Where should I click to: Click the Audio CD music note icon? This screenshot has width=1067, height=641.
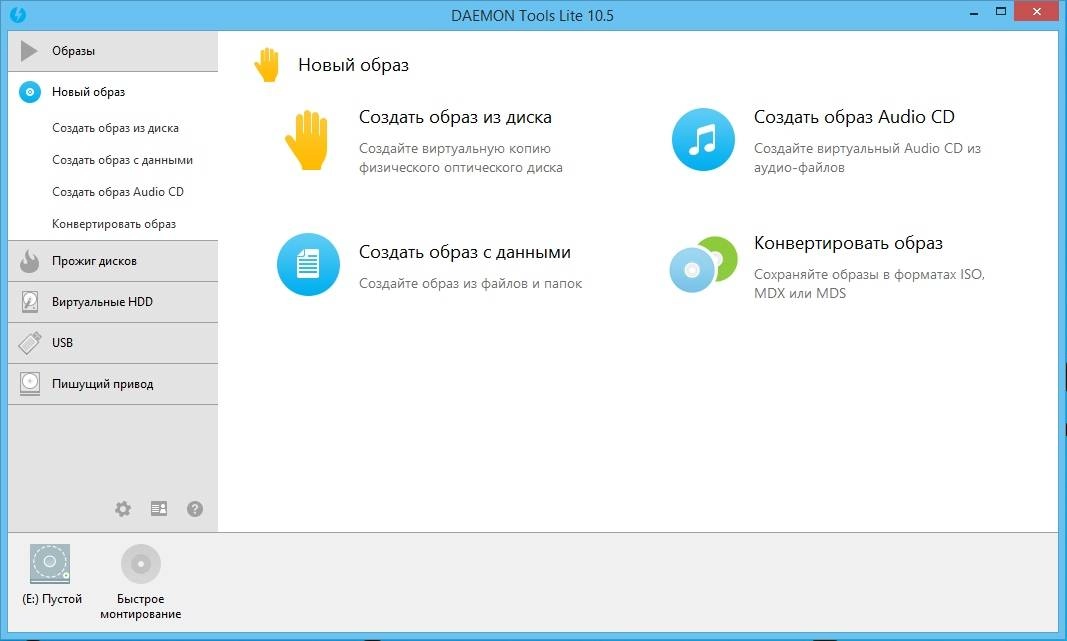(703, 139)
